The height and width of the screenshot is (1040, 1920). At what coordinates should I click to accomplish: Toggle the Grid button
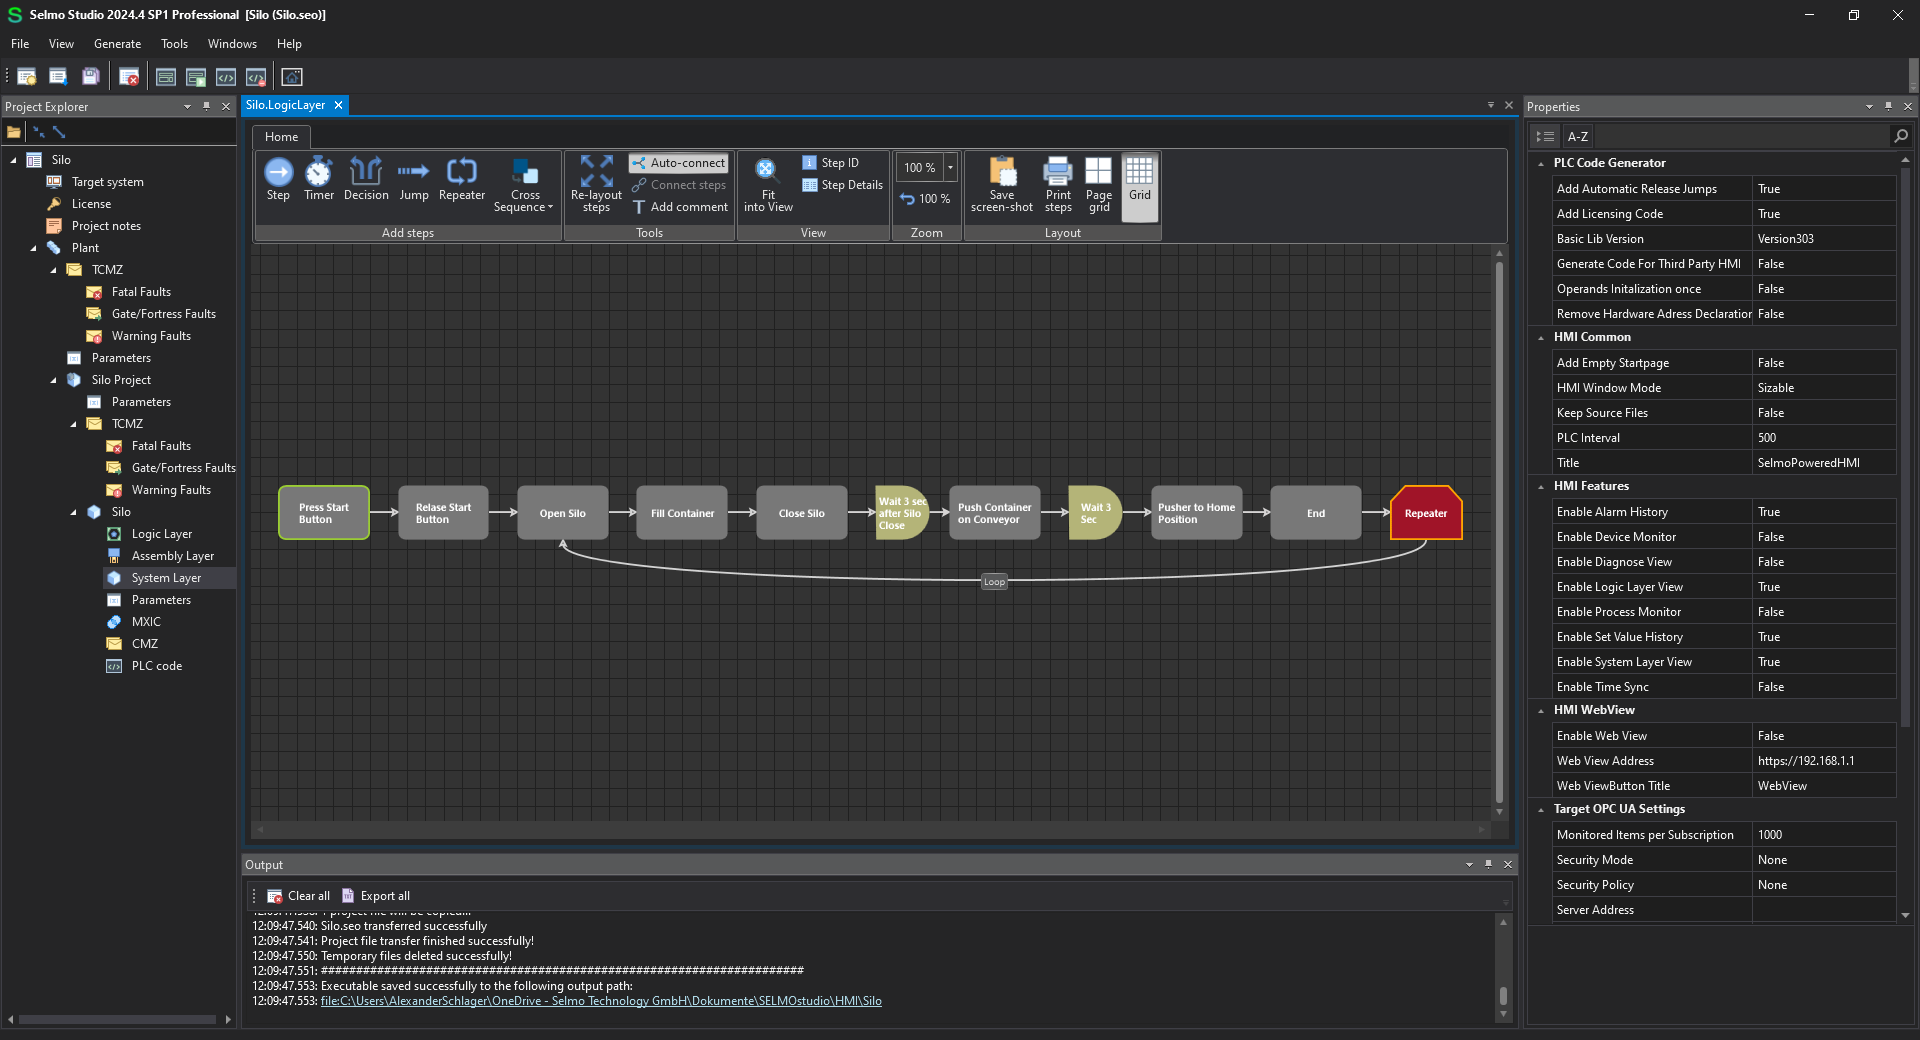coord(1140,185)
